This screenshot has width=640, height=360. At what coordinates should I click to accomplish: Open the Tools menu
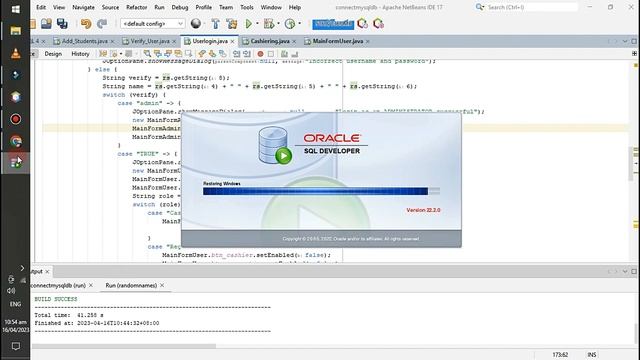pyautogui.click(x=247, y=7)
